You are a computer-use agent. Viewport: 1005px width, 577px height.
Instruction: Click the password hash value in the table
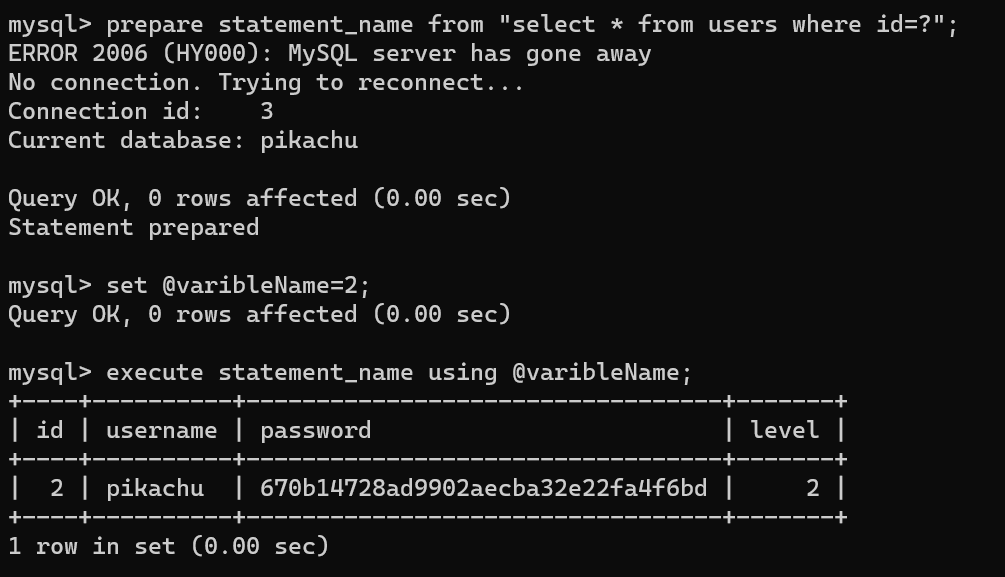pos(483,489)
